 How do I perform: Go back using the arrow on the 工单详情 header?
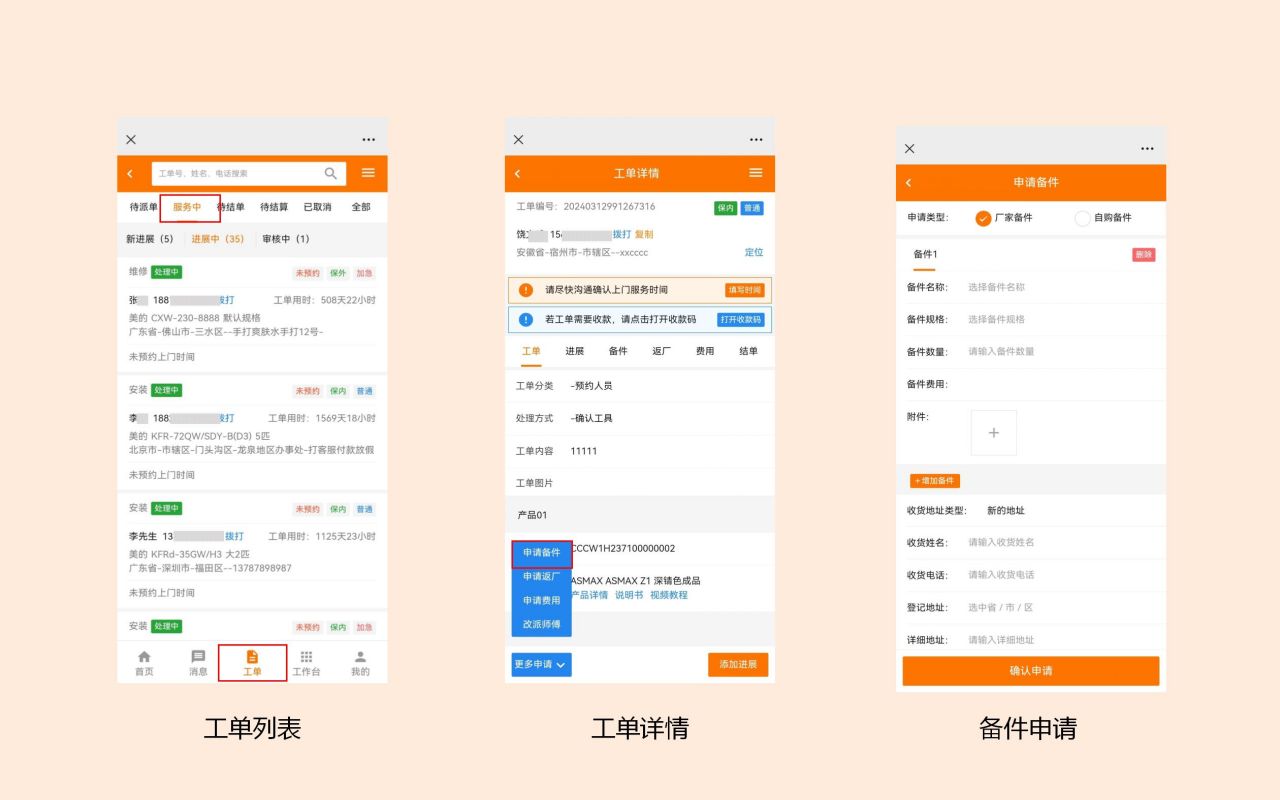[517, 174]
